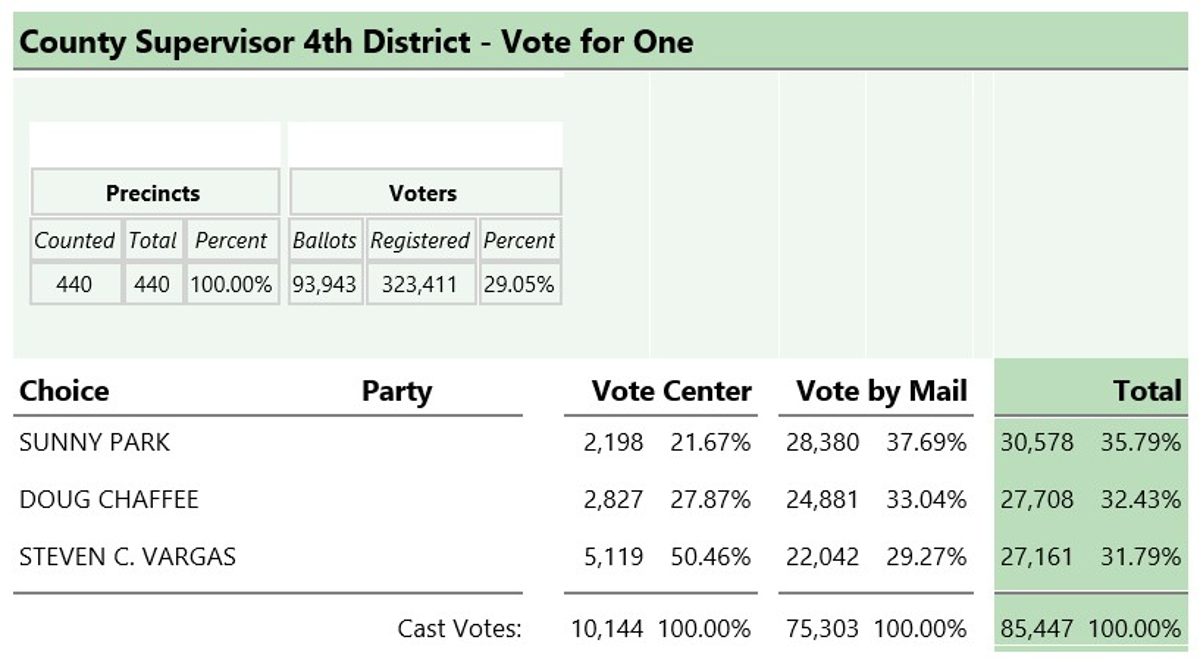Viewport: 1200px width, 665px height.
Task: Click the Total column header
Action: [1148, 390]
